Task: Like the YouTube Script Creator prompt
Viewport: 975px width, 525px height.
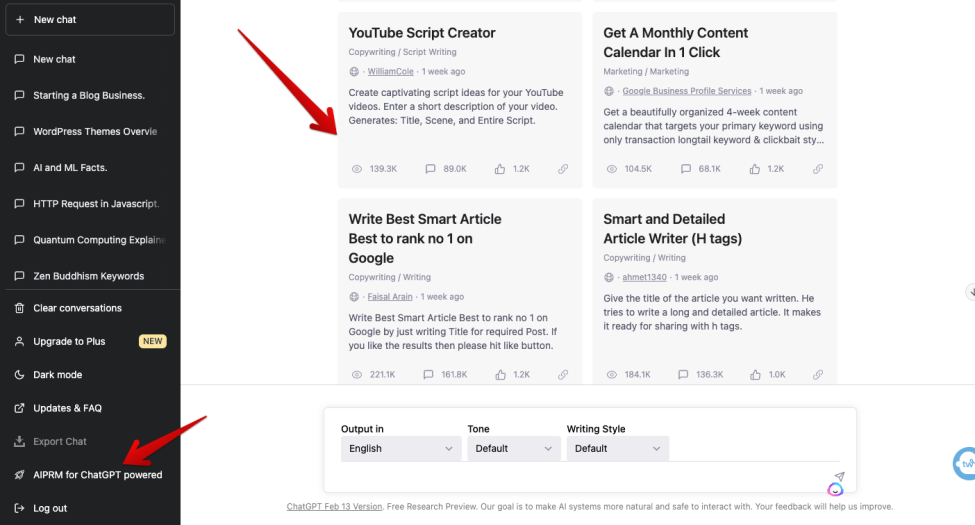Action: (500, 169)
